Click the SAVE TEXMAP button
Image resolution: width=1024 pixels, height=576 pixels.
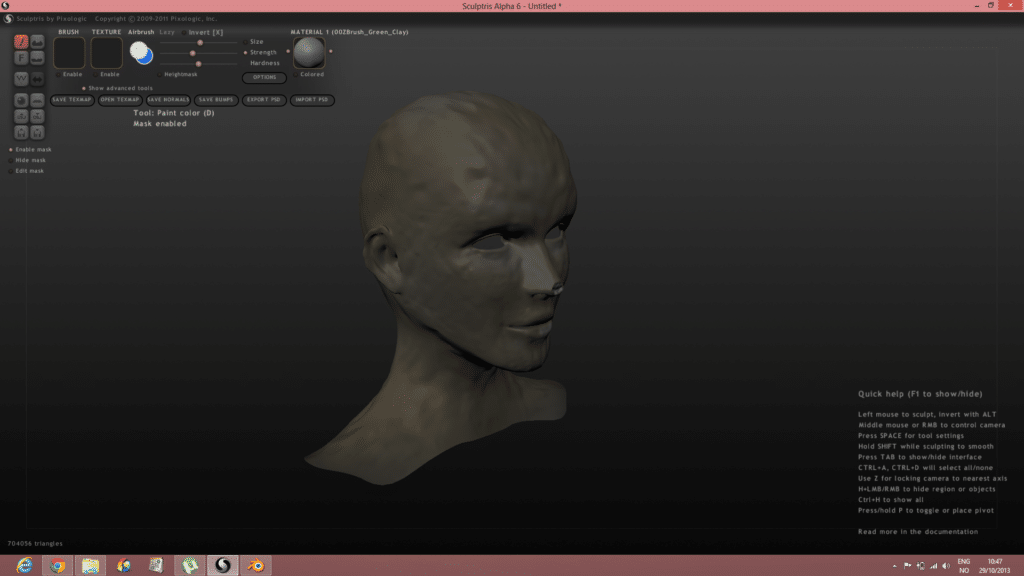[73, 100]
